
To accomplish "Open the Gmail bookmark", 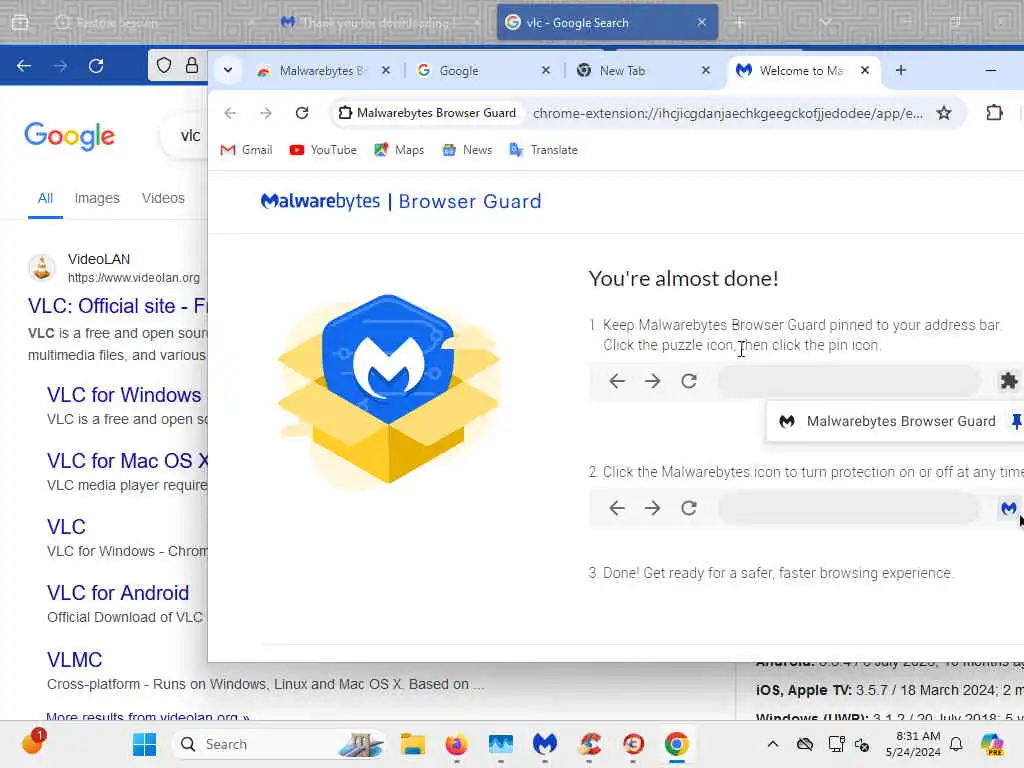I will pyautogui.click(x=246, y=150).
